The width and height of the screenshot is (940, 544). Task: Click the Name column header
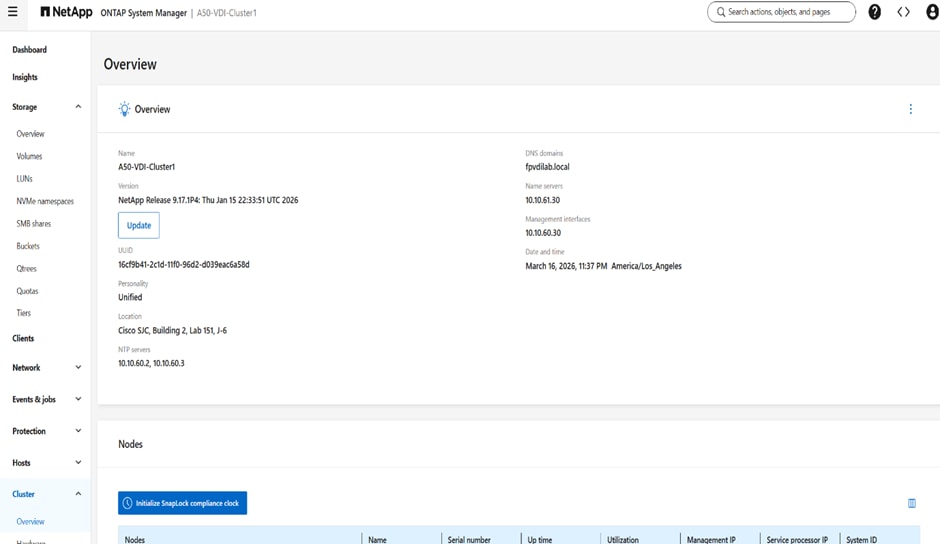click(377, 540)
